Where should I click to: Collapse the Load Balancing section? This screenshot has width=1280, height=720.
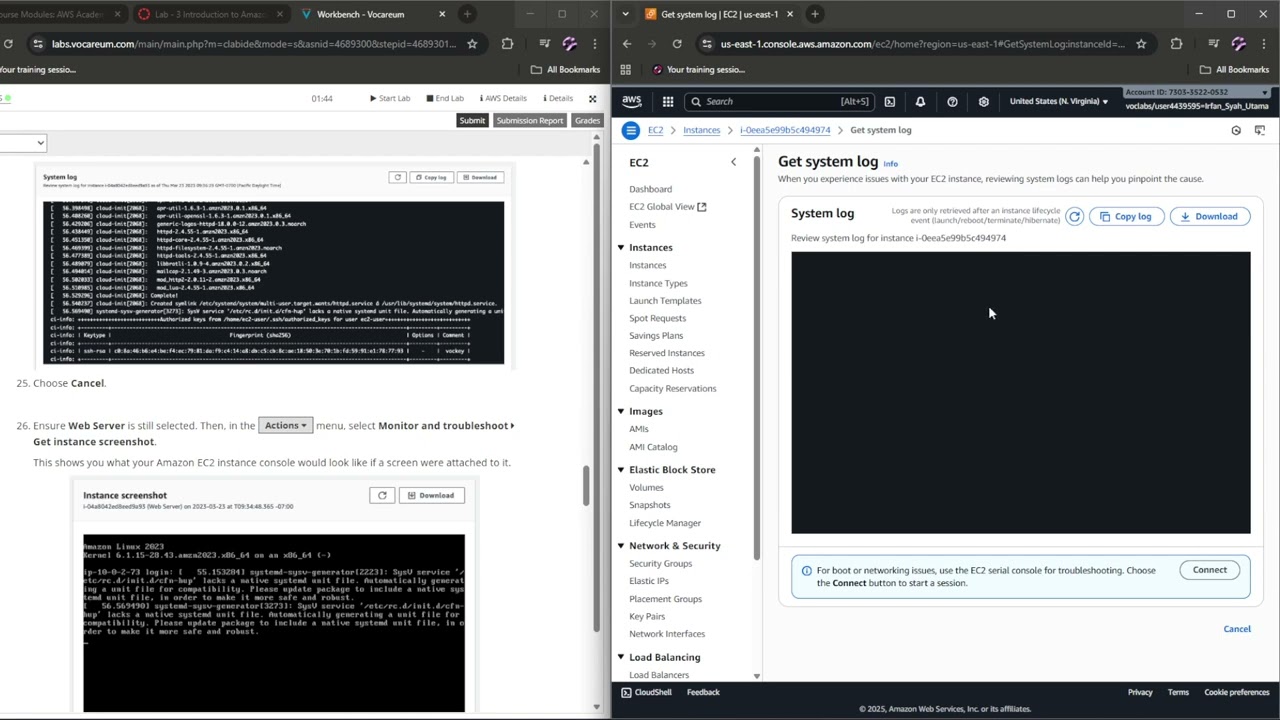pos(620,657)
